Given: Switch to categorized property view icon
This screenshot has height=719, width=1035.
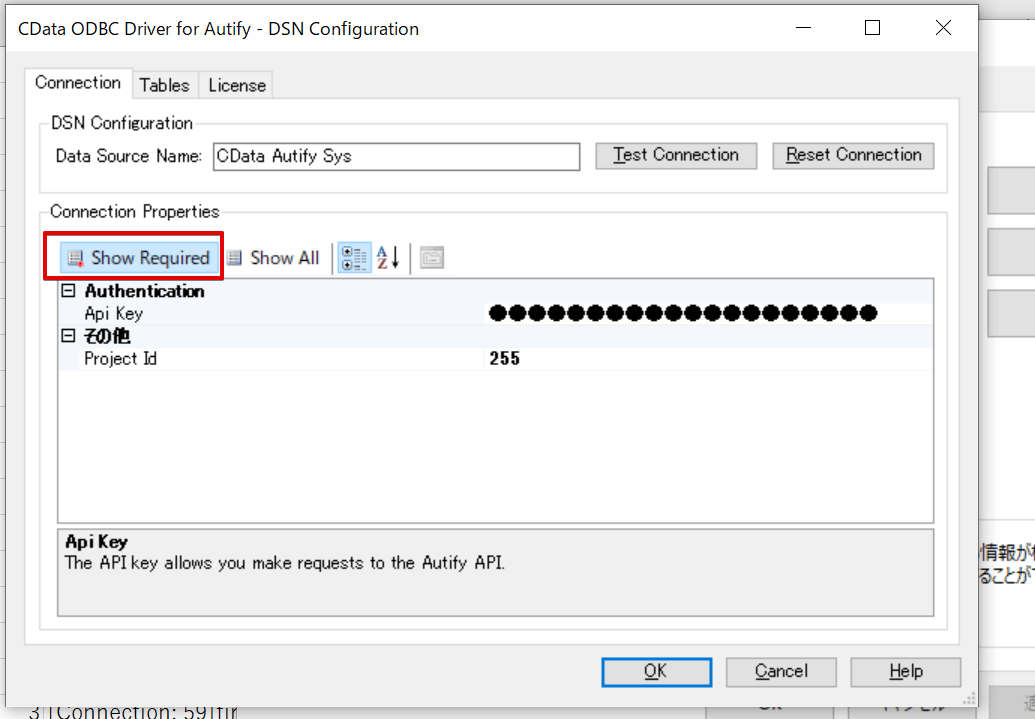Looking at the screenshot, I should pyautogui.click(x=354, y=257).
